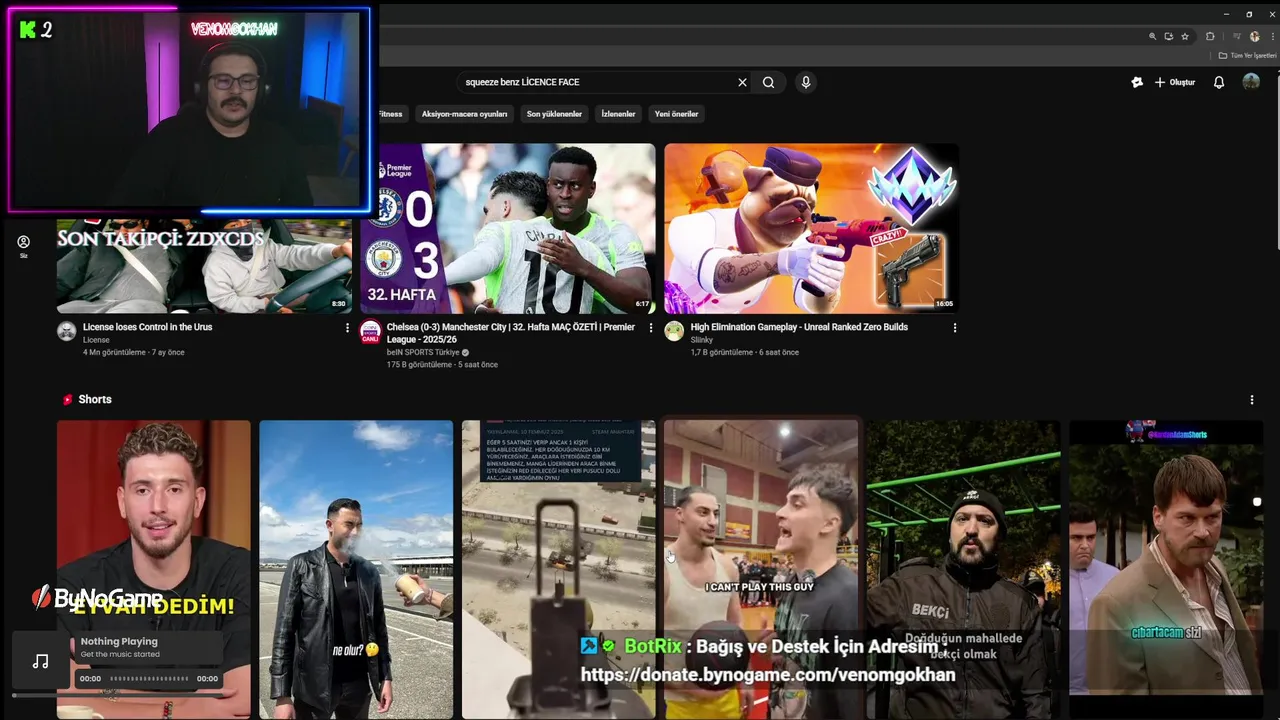The height and width of the screenshot is (720, 1280).
Task: Open beIN SPORTS Türkiye channel avatar
Action: 370,332
